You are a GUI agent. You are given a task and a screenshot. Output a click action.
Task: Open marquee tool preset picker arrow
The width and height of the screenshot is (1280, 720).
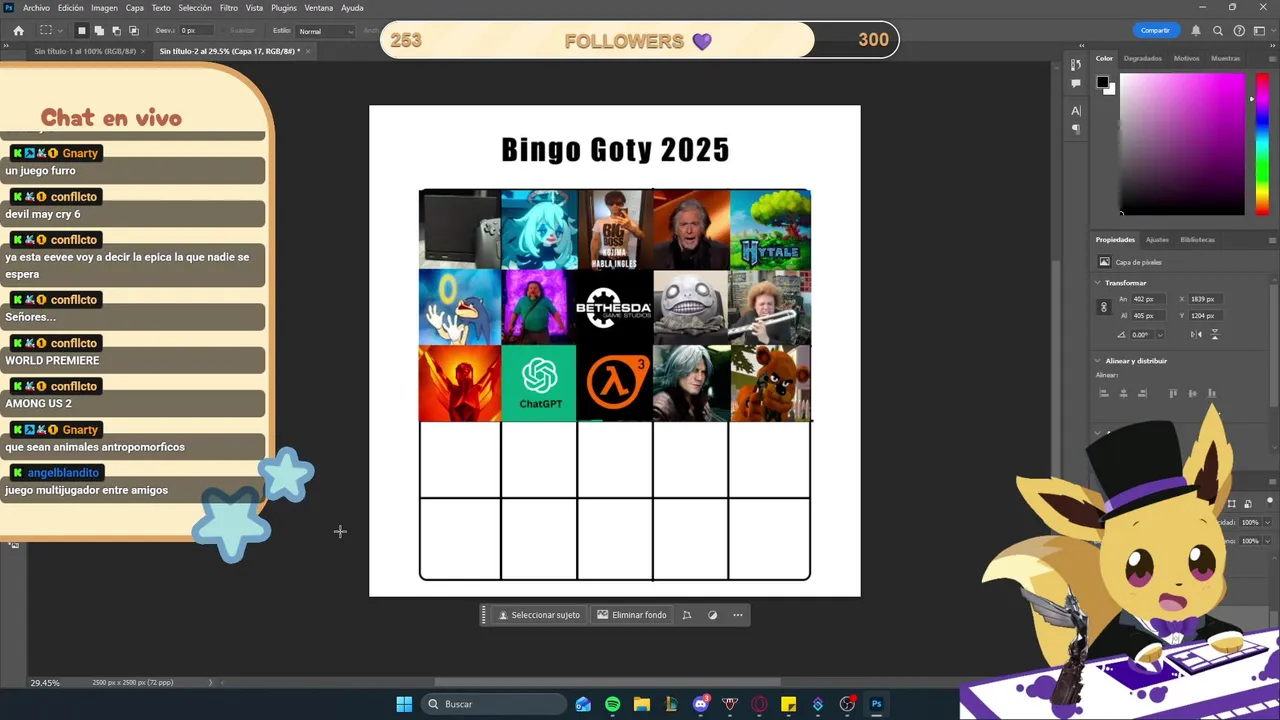click(x=60, y=31)
